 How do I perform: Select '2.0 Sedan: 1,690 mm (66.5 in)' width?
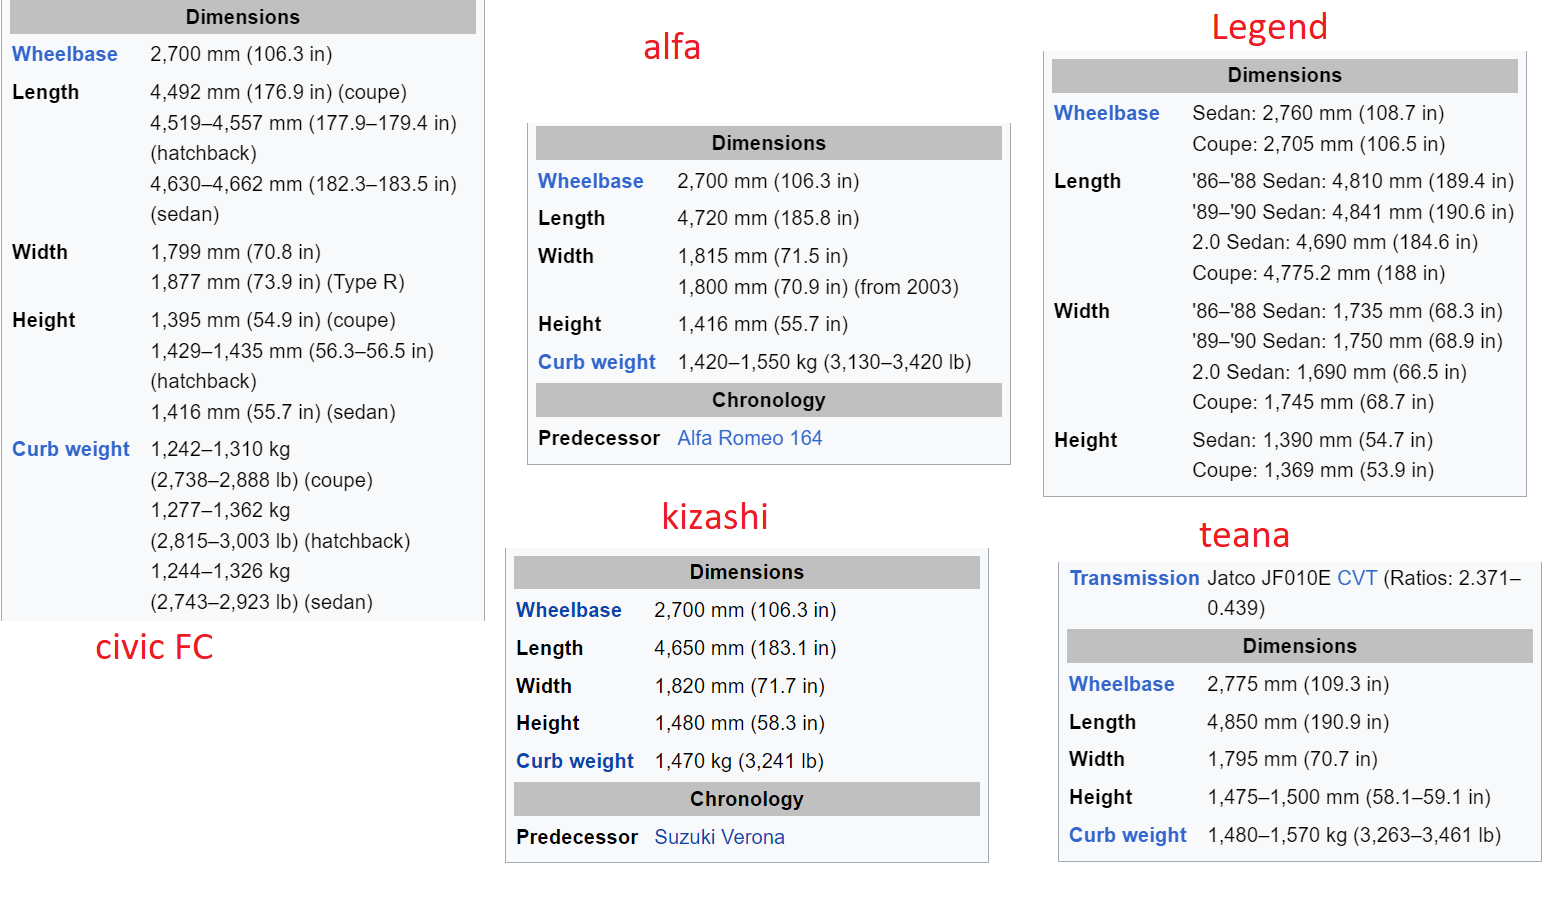pyautogui.click(x=1330, y=372)
